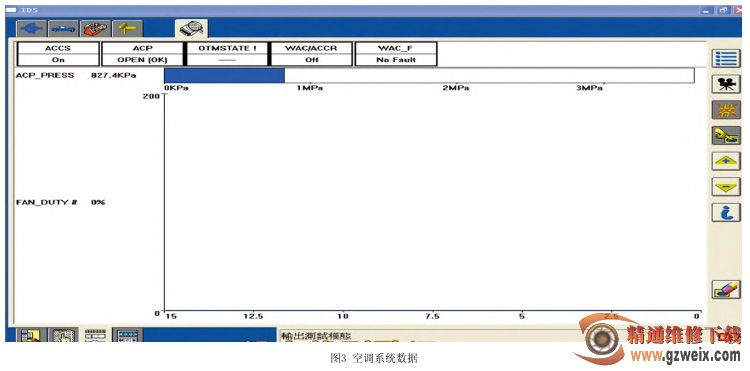Switch to the blue vehicle tab
750x371 pixels.
tap(64, 29)
